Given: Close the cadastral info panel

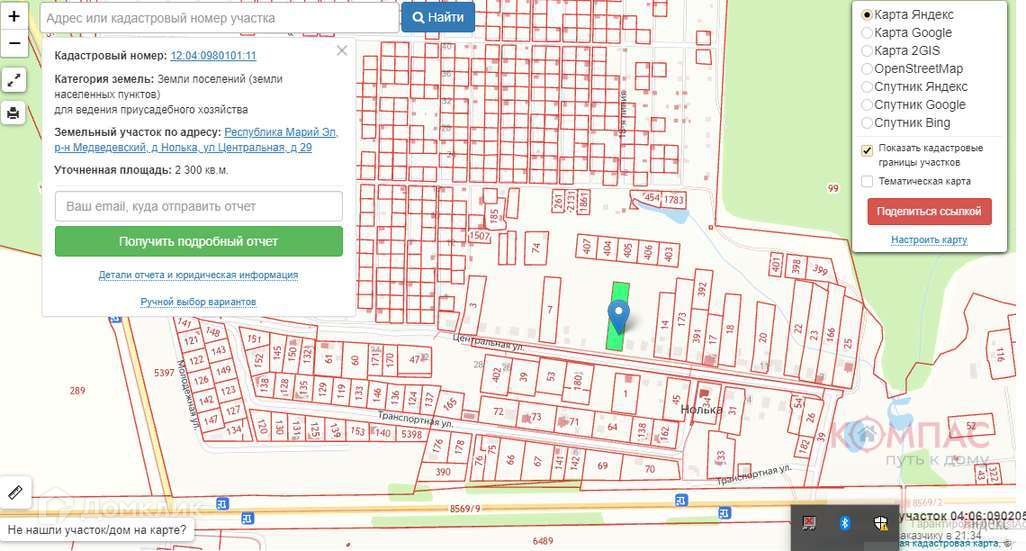Looking at the screenshot, I should point(342,50).
